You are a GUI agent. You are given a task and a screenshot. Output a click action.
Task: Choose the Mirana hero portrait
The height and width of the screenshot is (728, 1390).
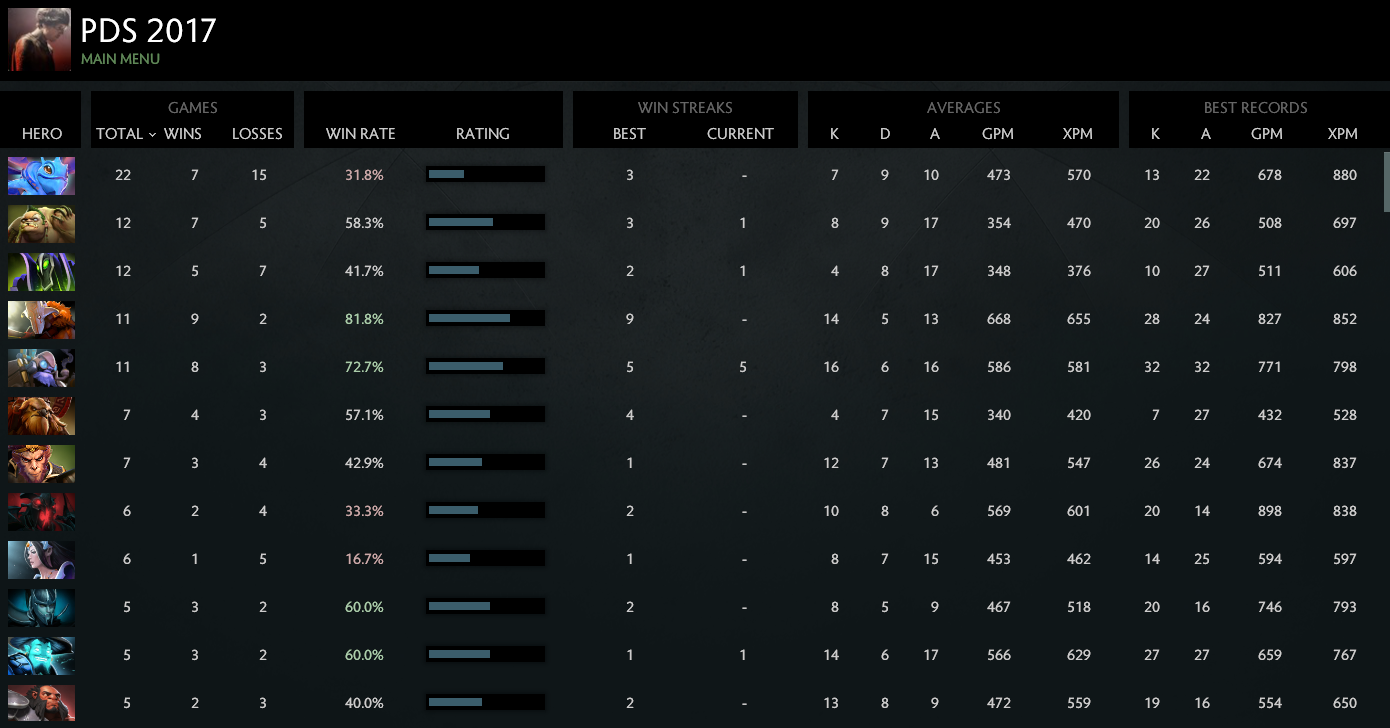click(41, 559)
